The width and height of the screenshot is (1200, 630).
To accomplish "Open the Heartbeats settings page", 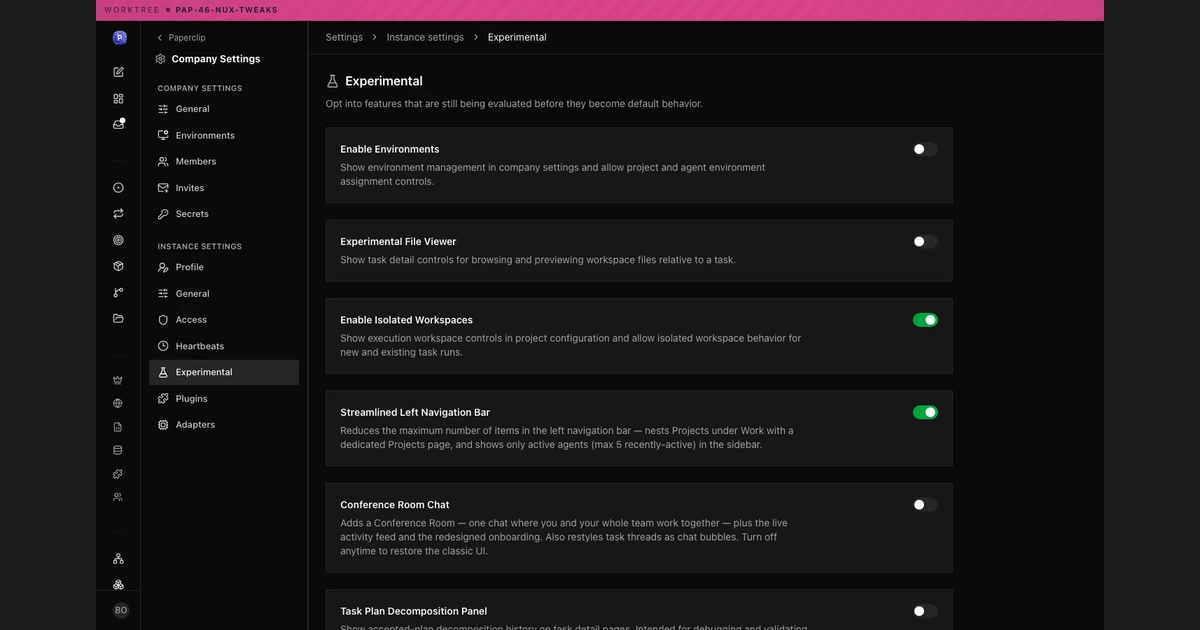I will point(224,346).
